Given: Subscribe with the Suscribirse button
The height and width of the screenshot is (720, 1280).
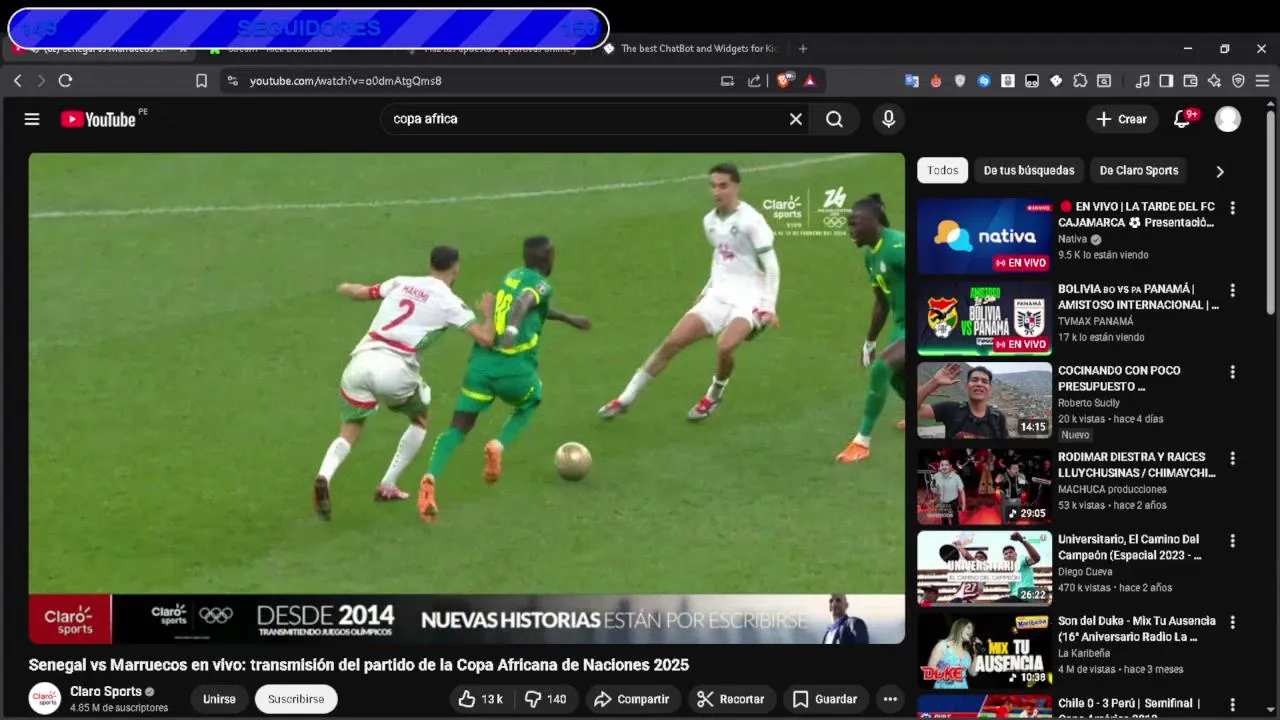Looking at the screenshot, I should [296, 699].
